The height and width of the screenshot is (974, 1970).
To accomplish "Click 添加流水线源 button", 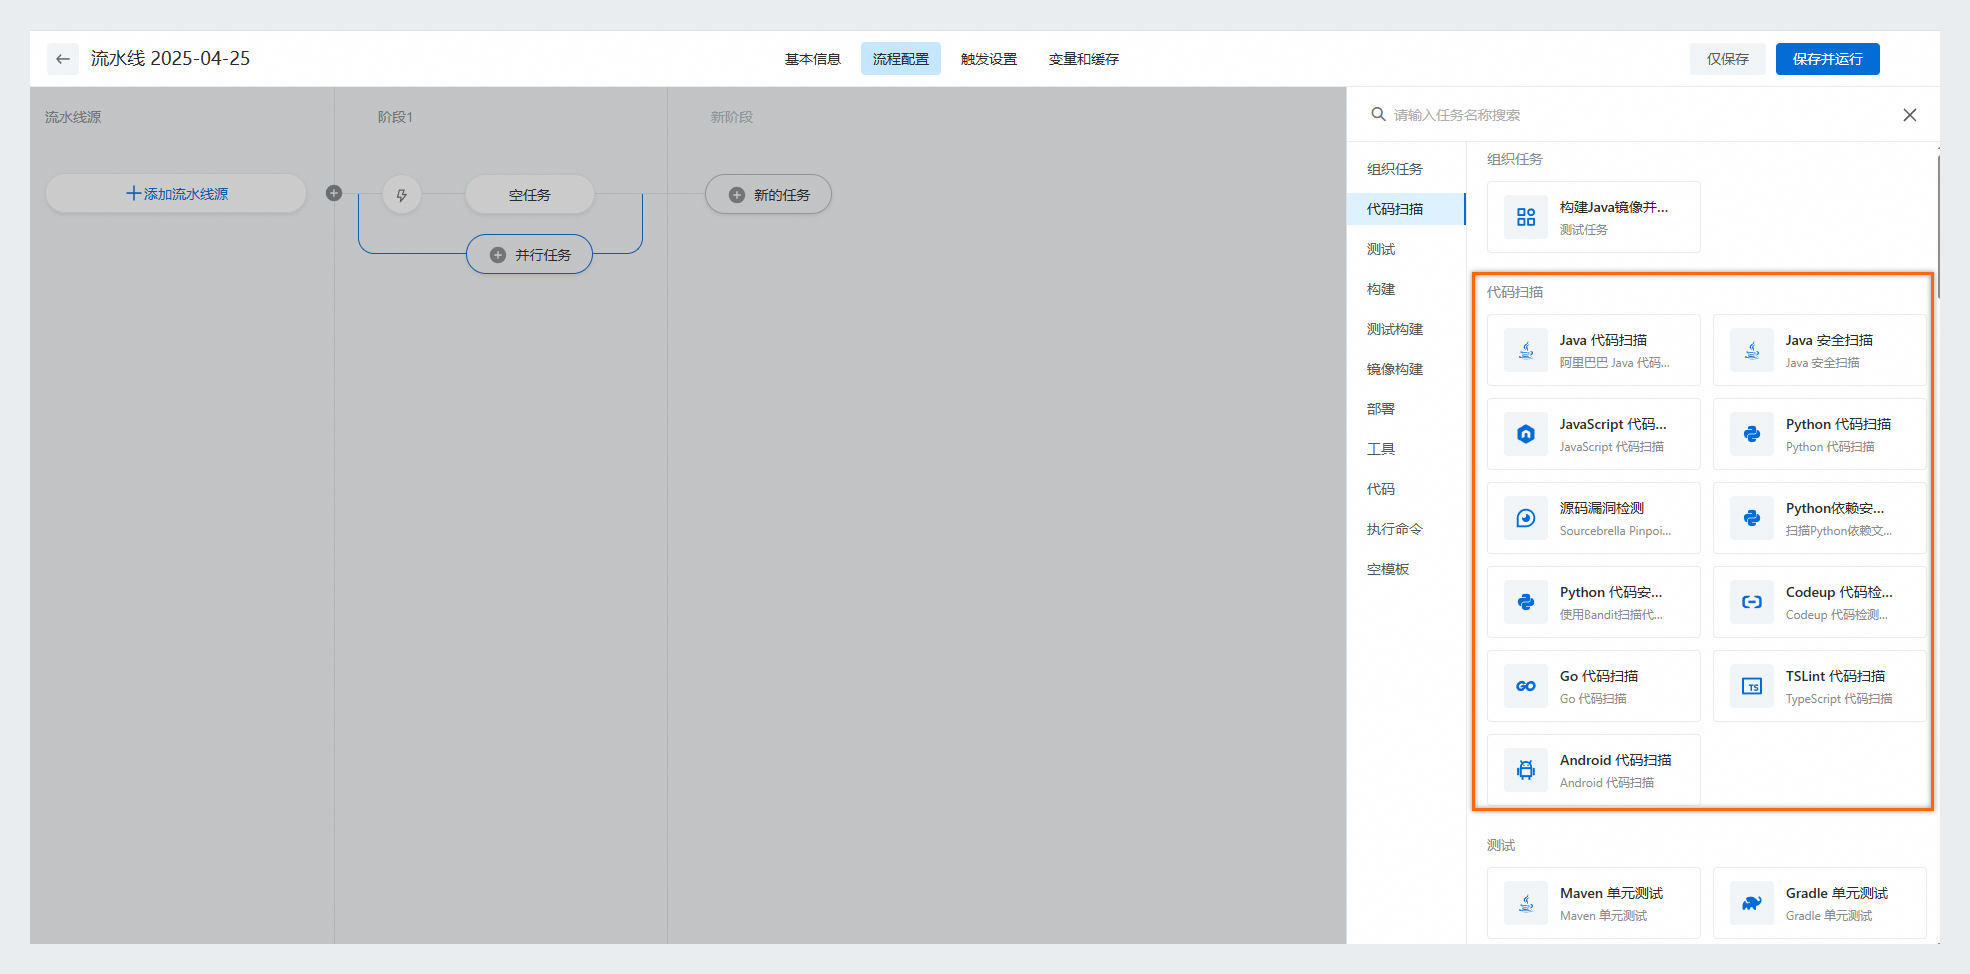I will click(176, 194).
